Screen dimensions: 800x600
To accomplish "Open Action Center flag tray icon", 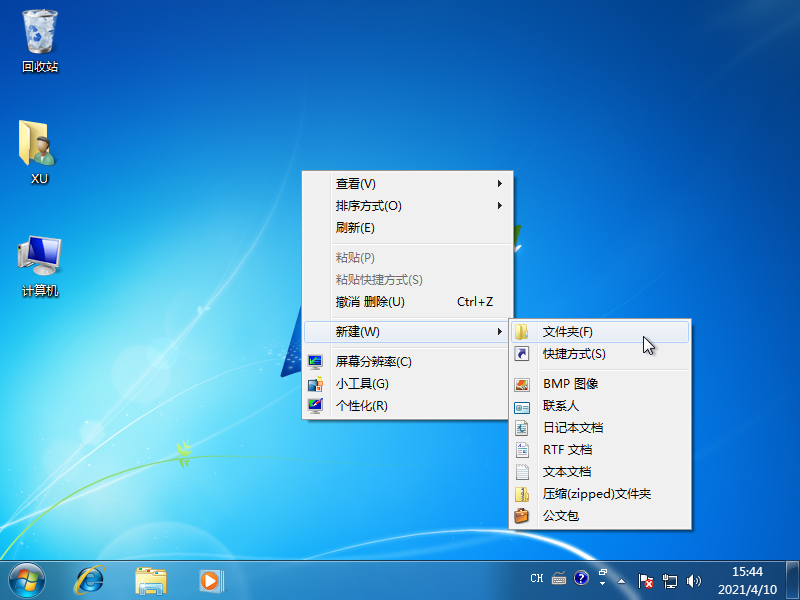I will 646,580.
